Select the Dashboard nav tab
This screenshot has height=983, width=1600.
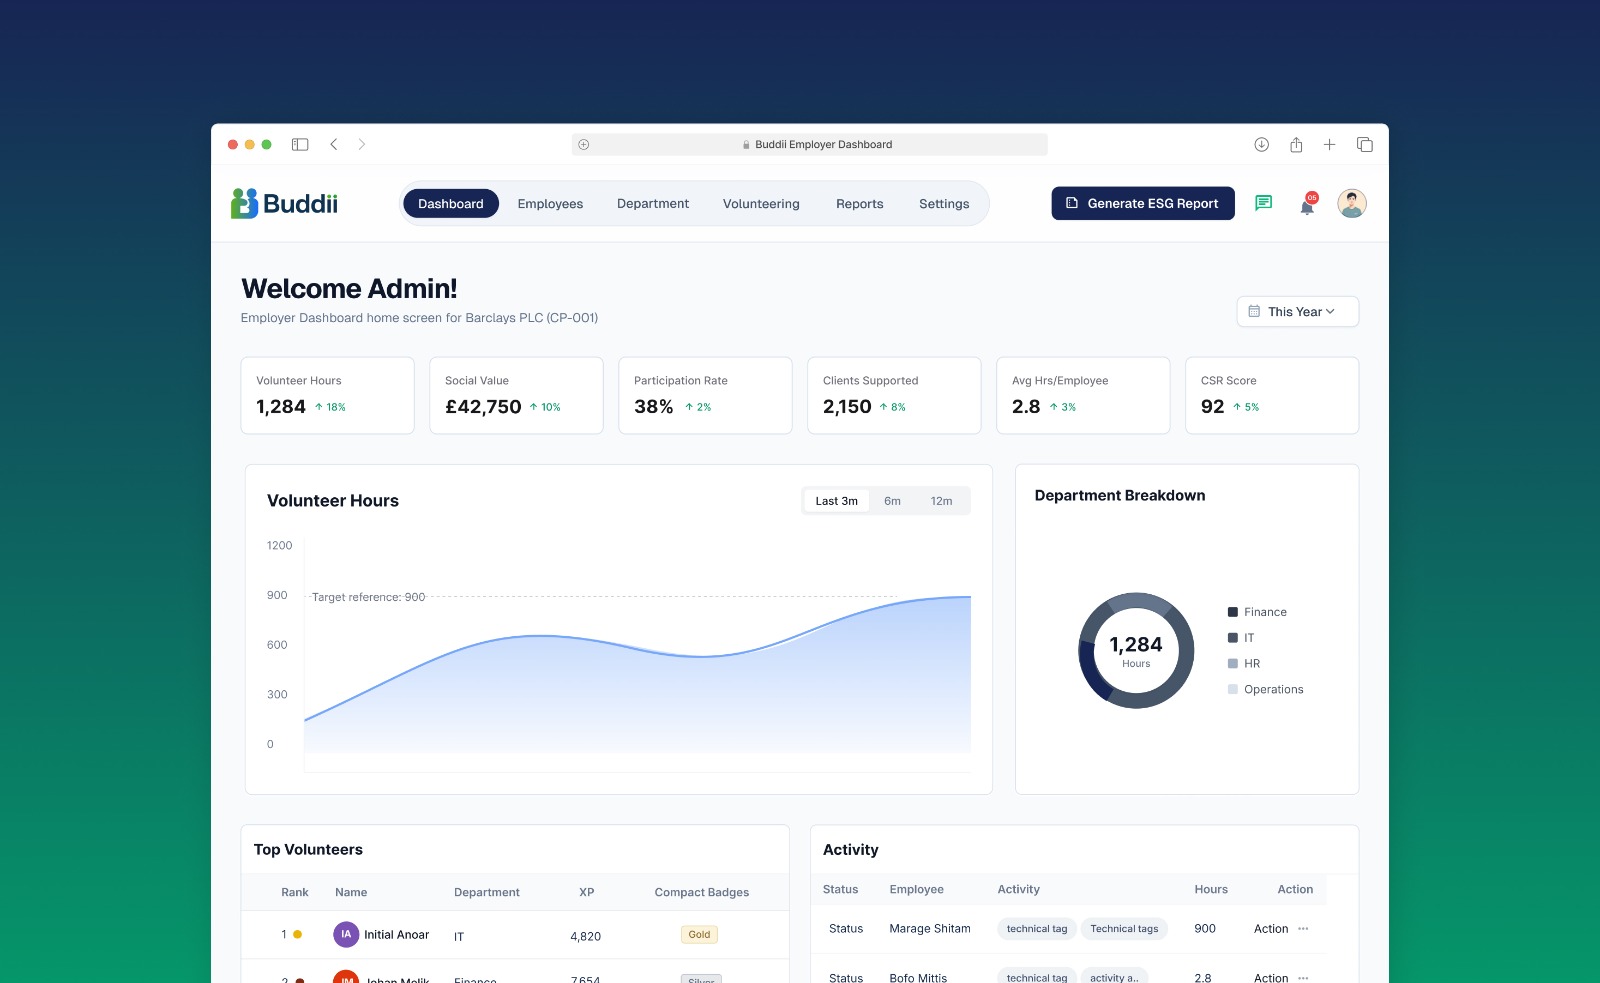coord(451,203)
